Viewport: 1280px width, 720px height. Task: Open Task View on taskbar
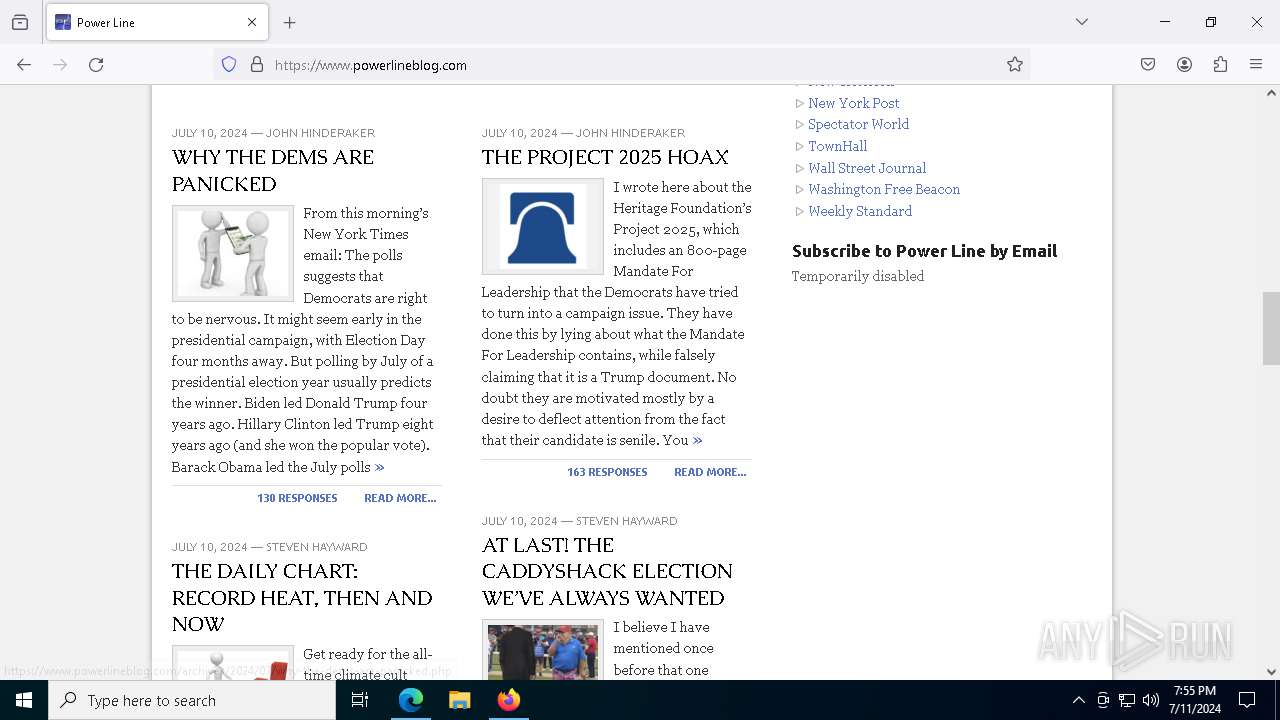(360, 700)
